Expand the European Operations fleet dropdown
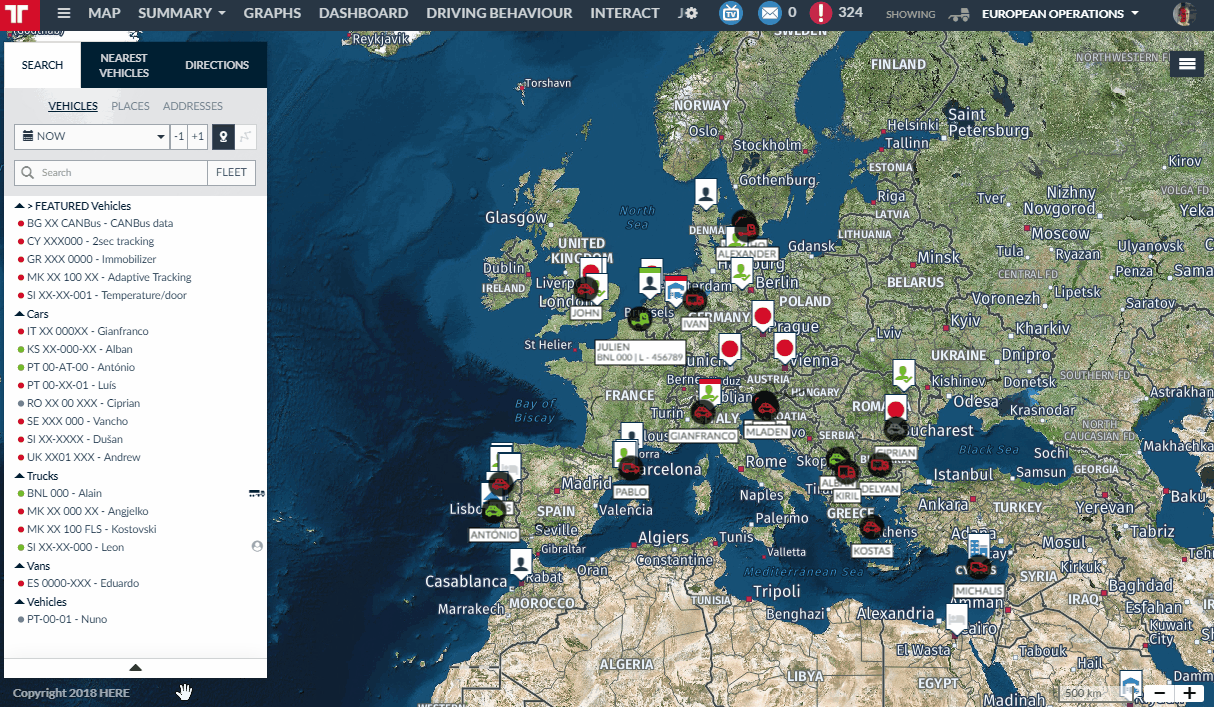This screenshot has height=707, width=1214. tap(1060, 14)
